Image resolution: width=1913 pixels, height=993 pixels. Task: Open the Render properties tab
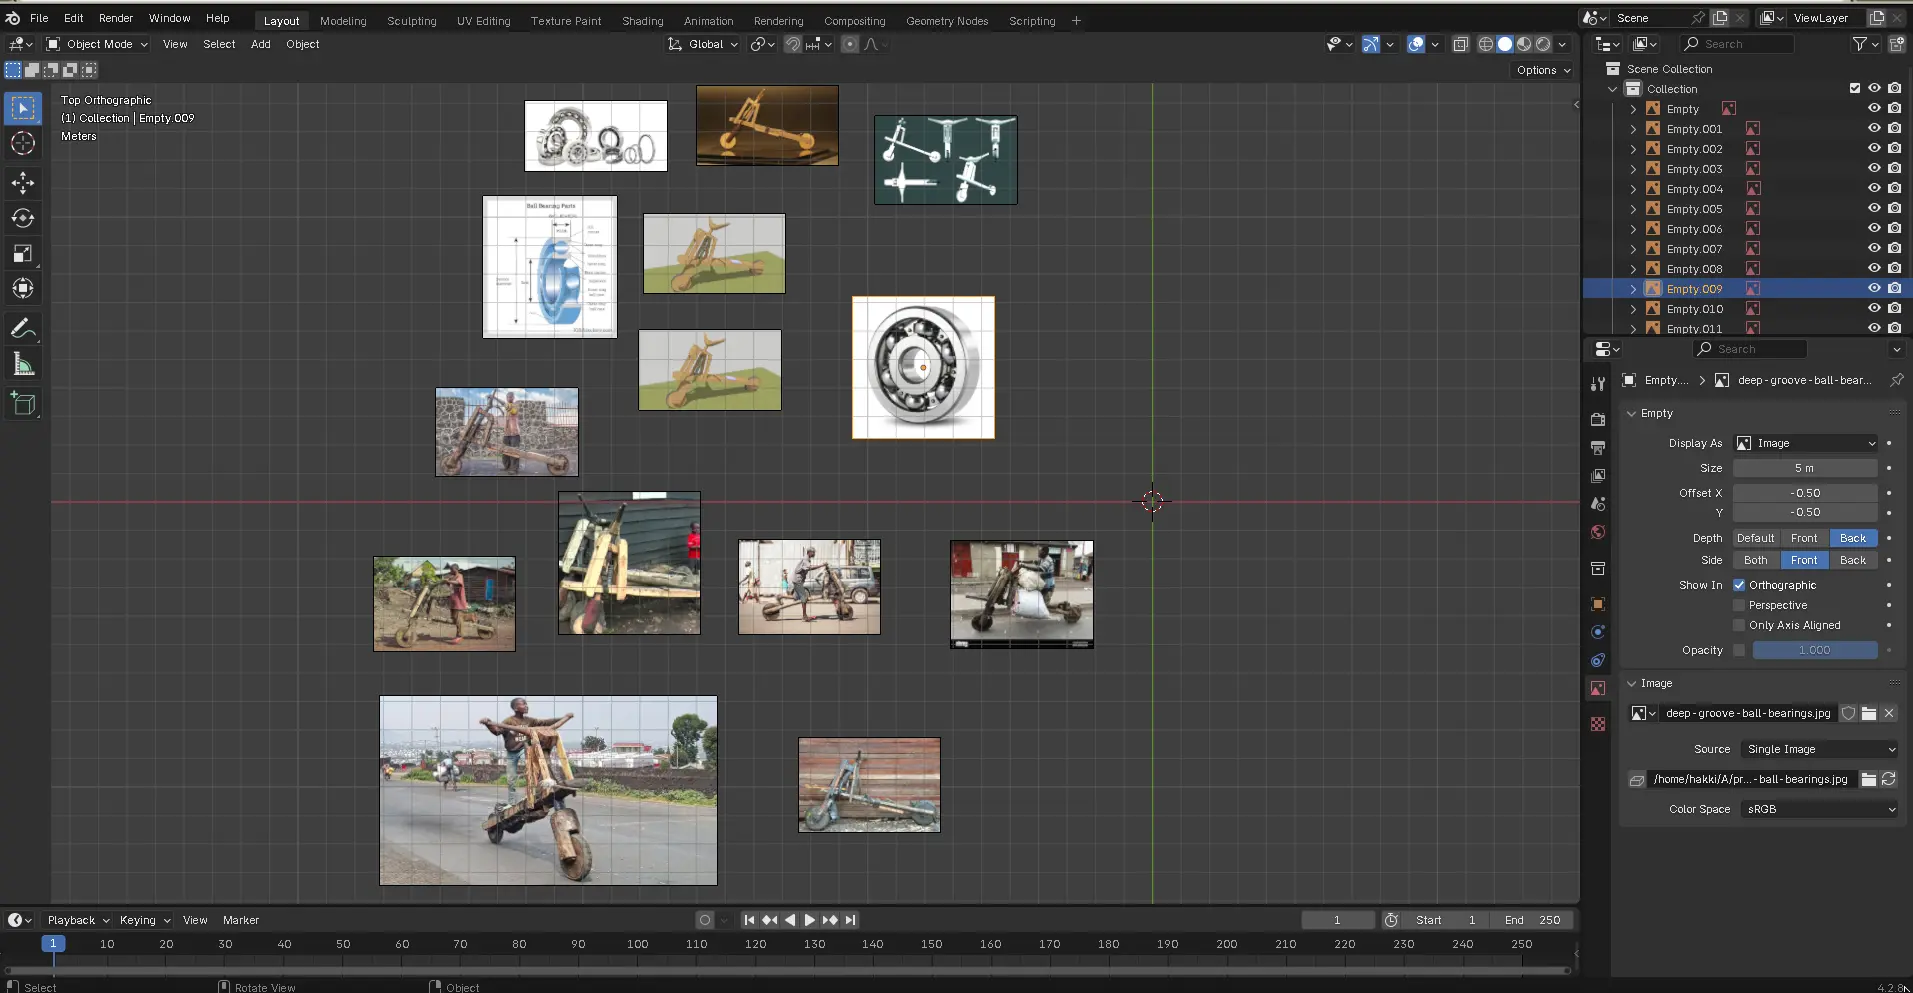(1598, 419)
